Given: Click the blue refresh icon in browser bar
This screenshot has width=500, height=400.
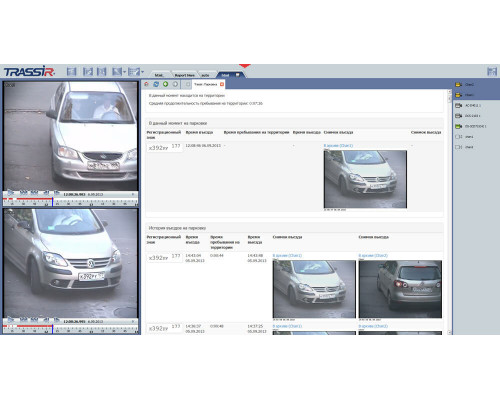Looking at the screenshot, I should pyautogui.click(x=156, y=84).
